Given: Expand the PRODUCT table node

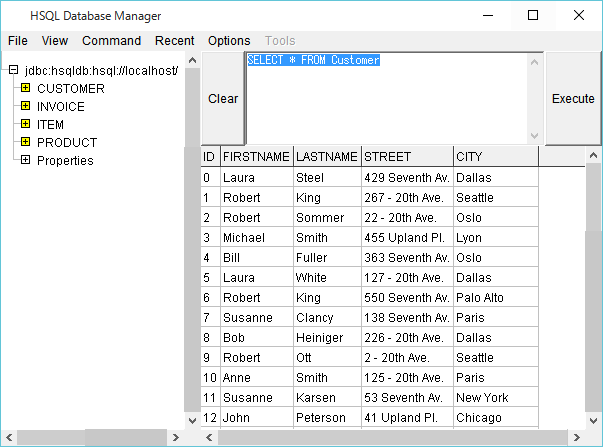Looking at the screenshot, I should pos(25,142).
